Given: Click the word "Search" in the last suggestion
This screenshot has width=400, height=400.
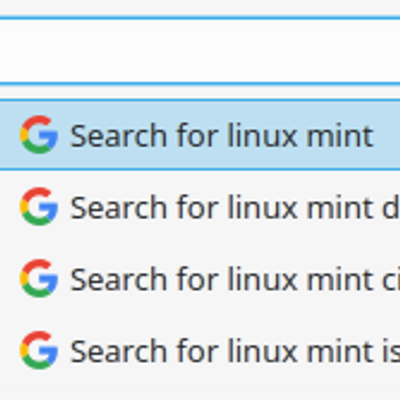Looking at the screenshot, I should 119,351.
